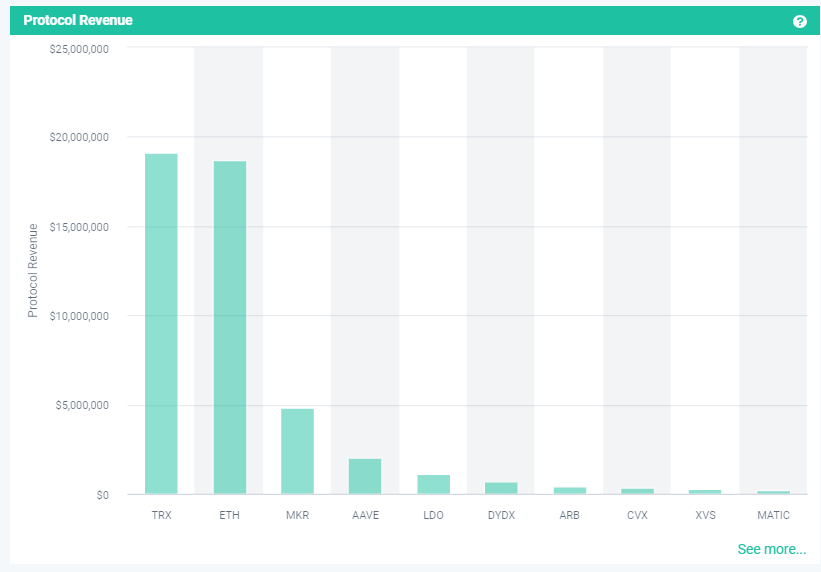821x572 pixels.
Task: Click the AAVE axis label
Action: coord(365,515)
